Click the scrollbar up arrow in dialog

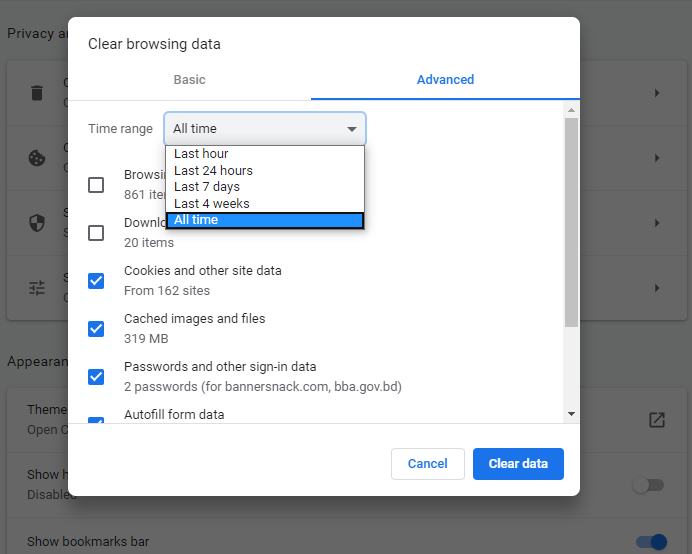[x=571, y=109]
